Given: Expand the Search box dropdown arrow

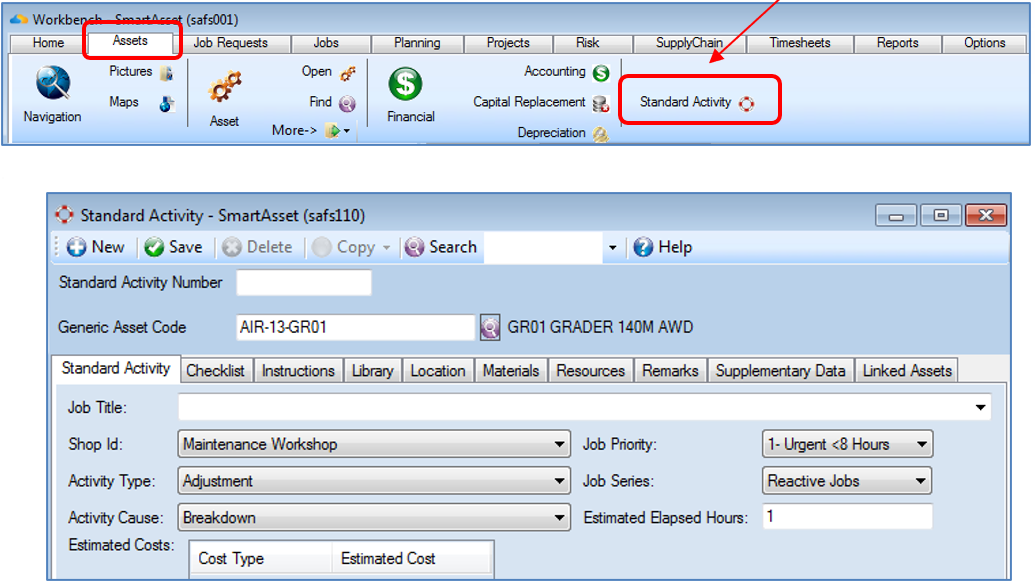Looking at the screenshot, I should pyautogui.click(x=613, y=248).
